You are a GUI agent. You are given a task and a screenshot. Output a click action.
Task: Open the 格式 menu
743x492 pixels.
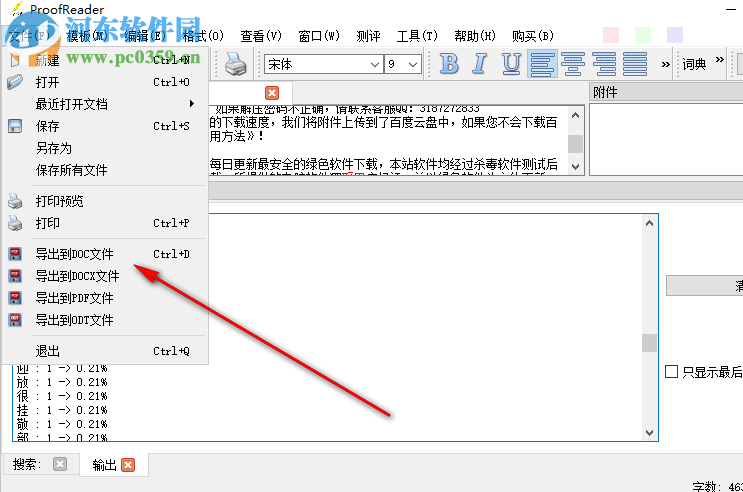click(x=203, y=36)
